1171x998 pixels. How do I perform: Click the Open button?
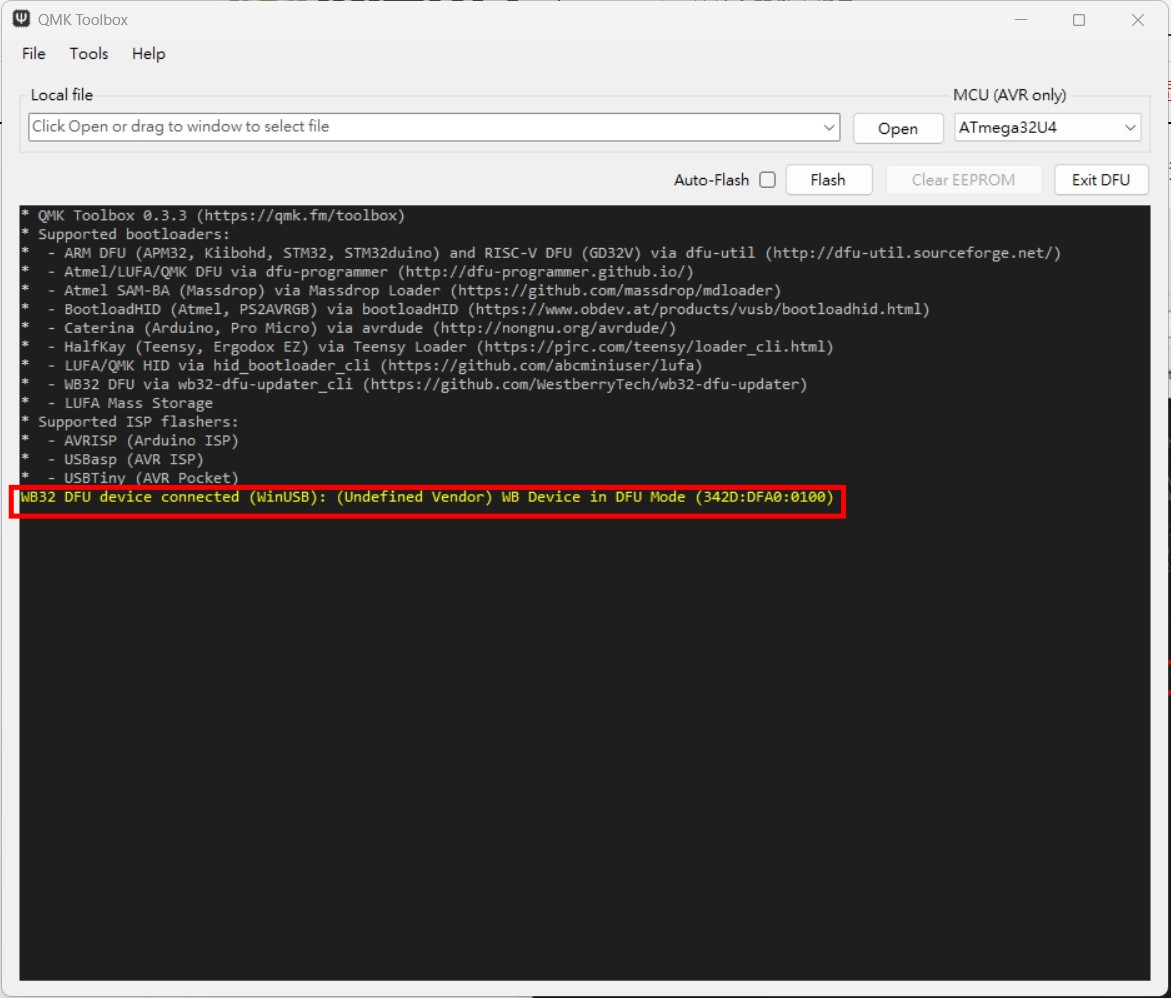coord(898,128)
